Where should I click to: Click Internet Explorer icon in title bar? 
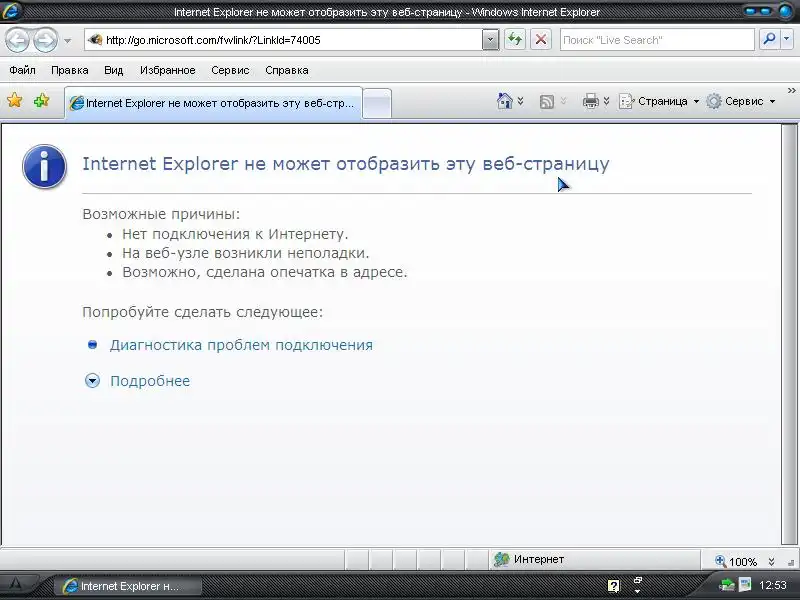(x=12, y=11)
